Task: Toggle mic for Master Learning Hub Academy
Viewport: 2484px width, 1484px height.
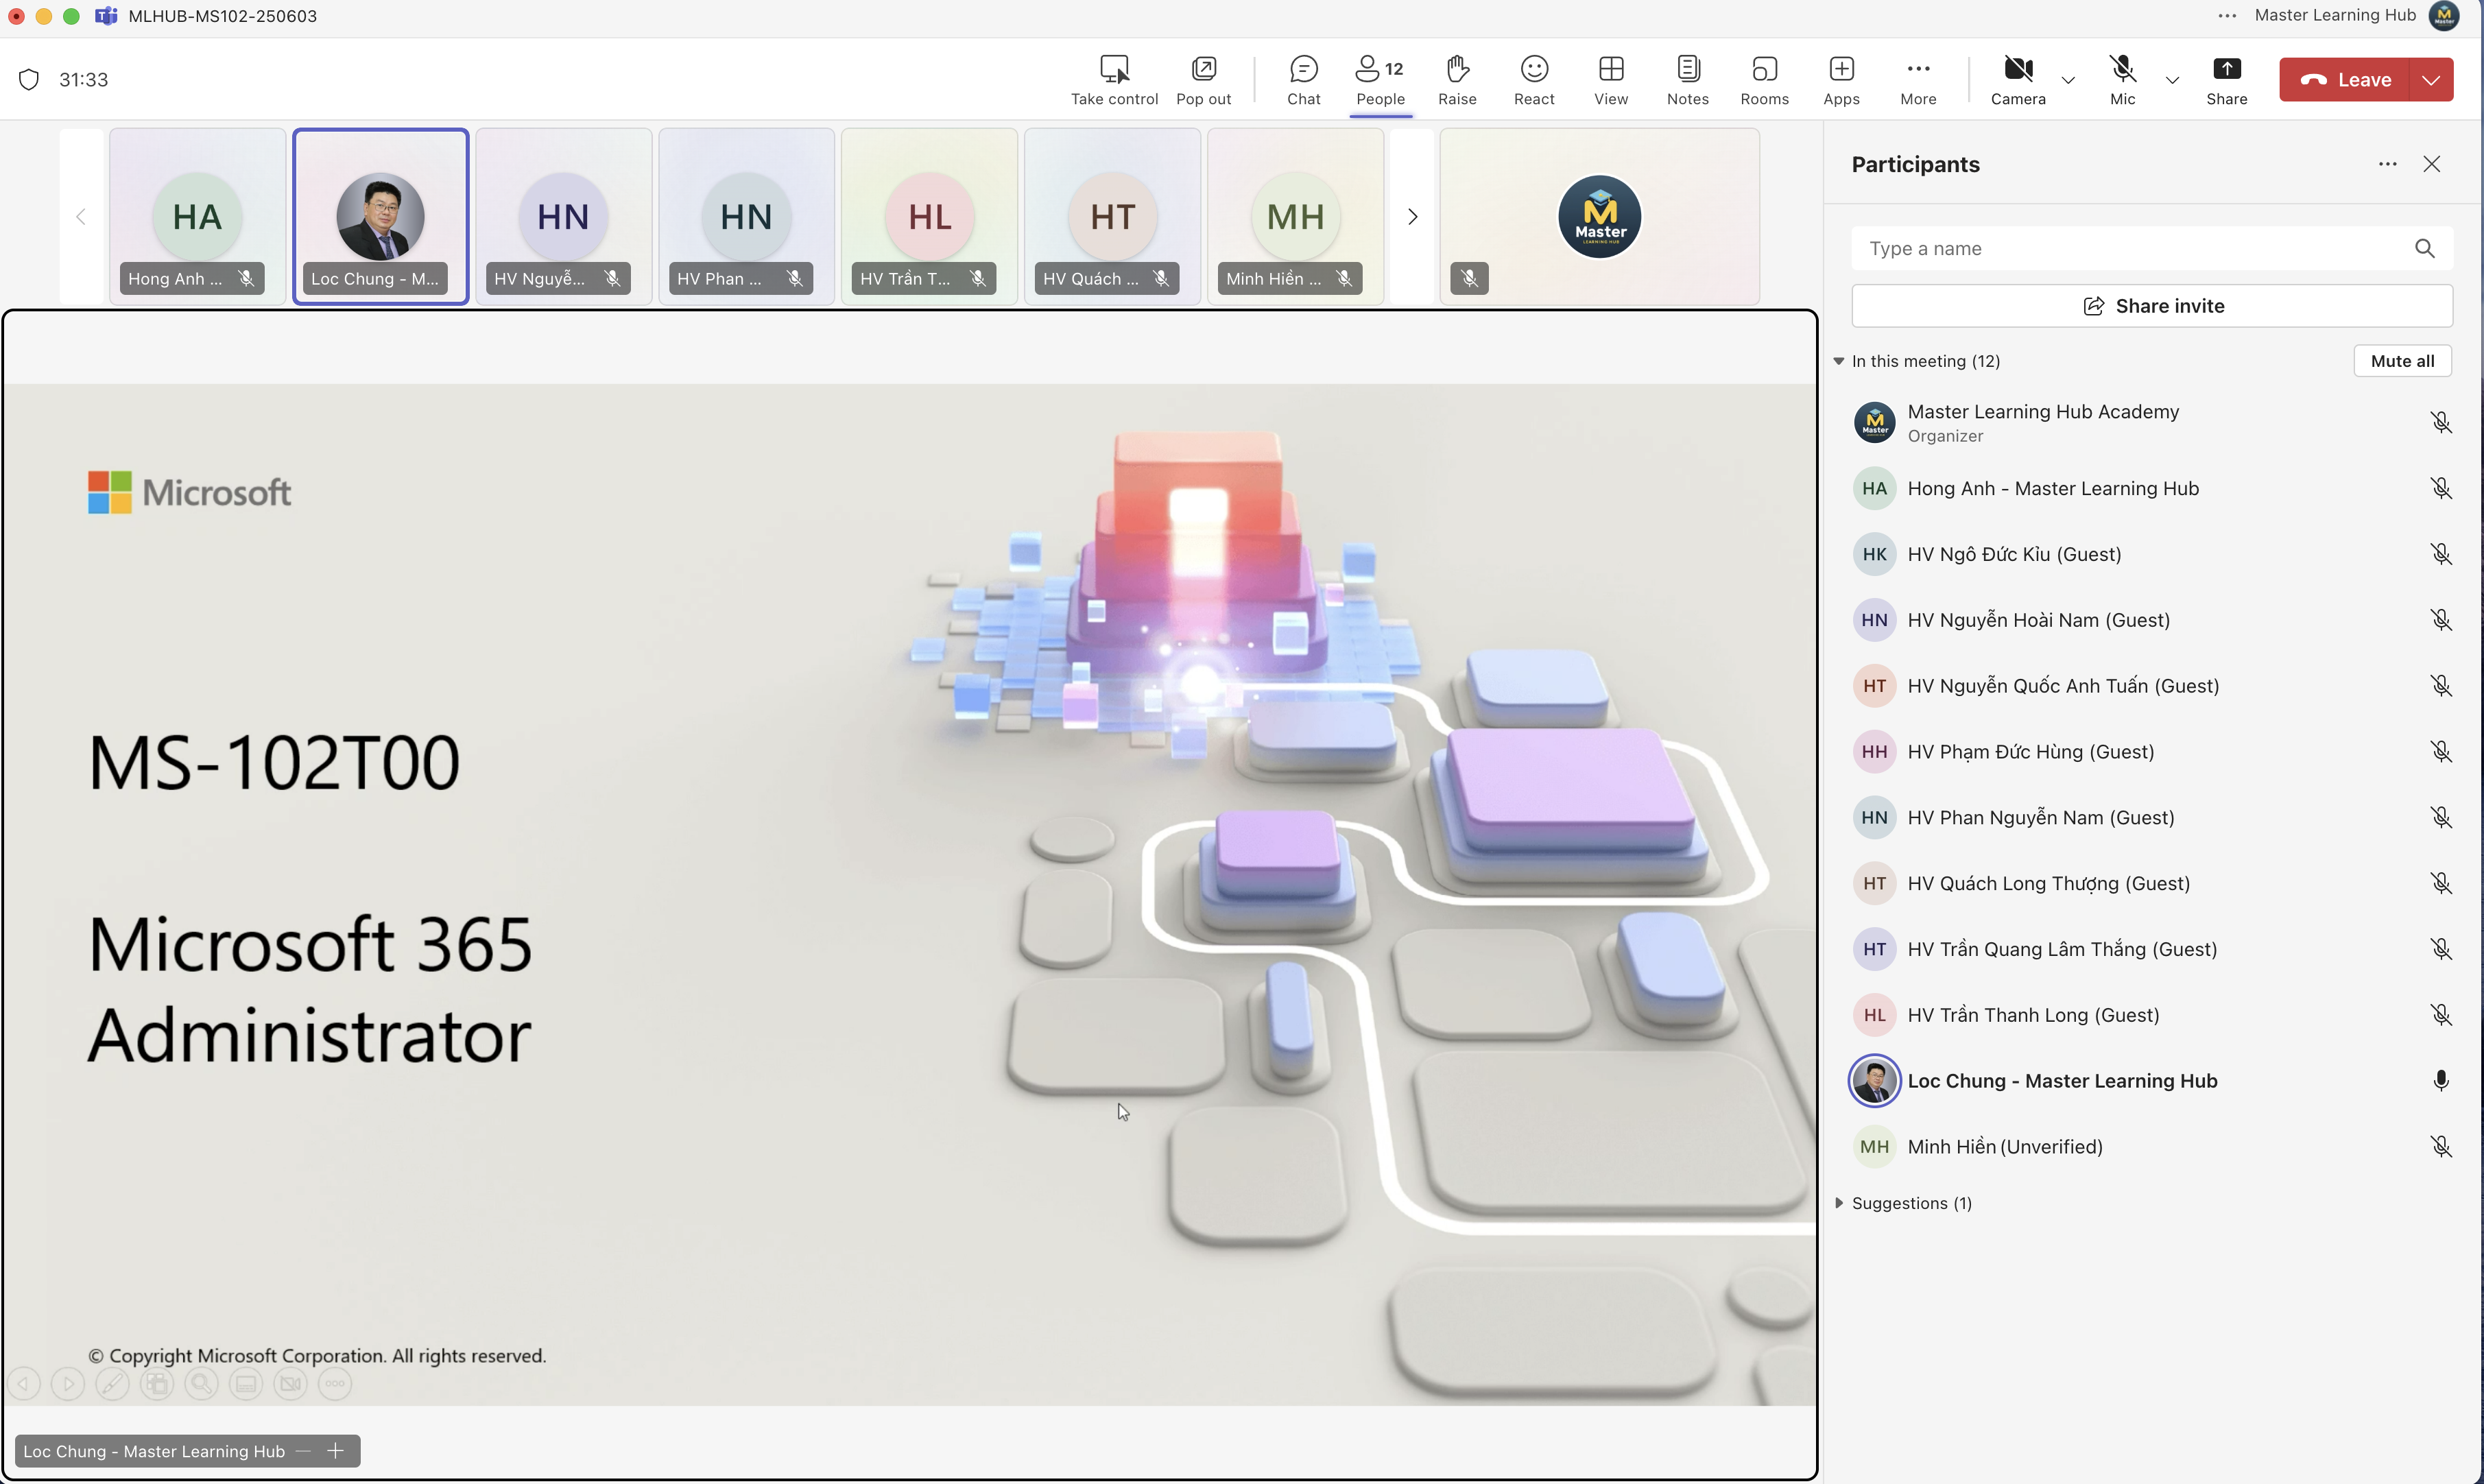Action: pyautogui.click(x=2440, y=423)
